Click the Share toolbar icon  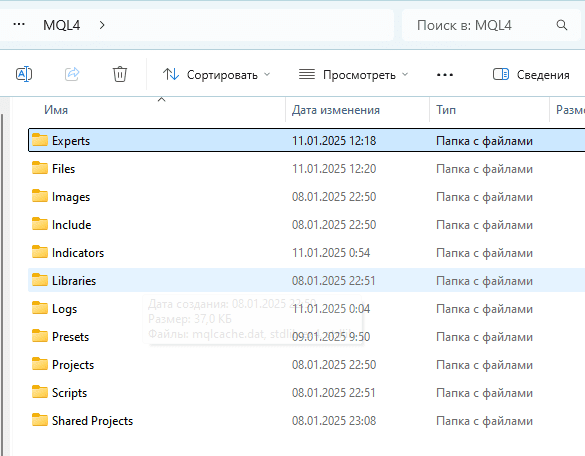click(x=72, y=74)
